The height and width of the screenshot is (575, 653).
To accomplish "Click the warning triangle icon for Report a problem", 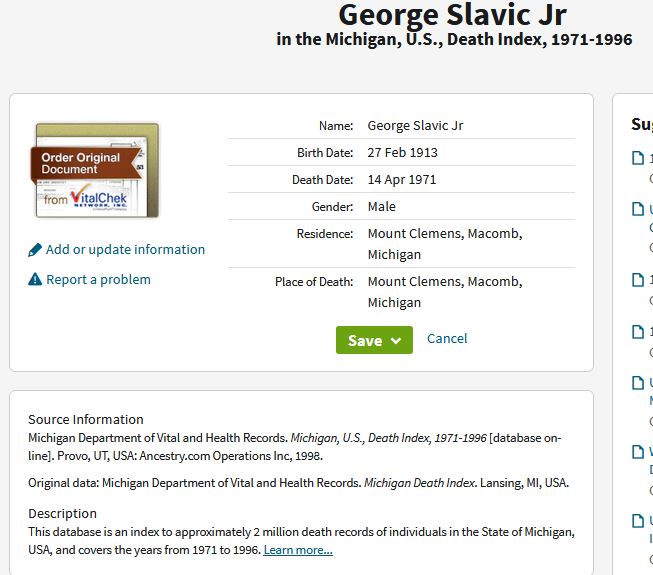I will (35, 279).
